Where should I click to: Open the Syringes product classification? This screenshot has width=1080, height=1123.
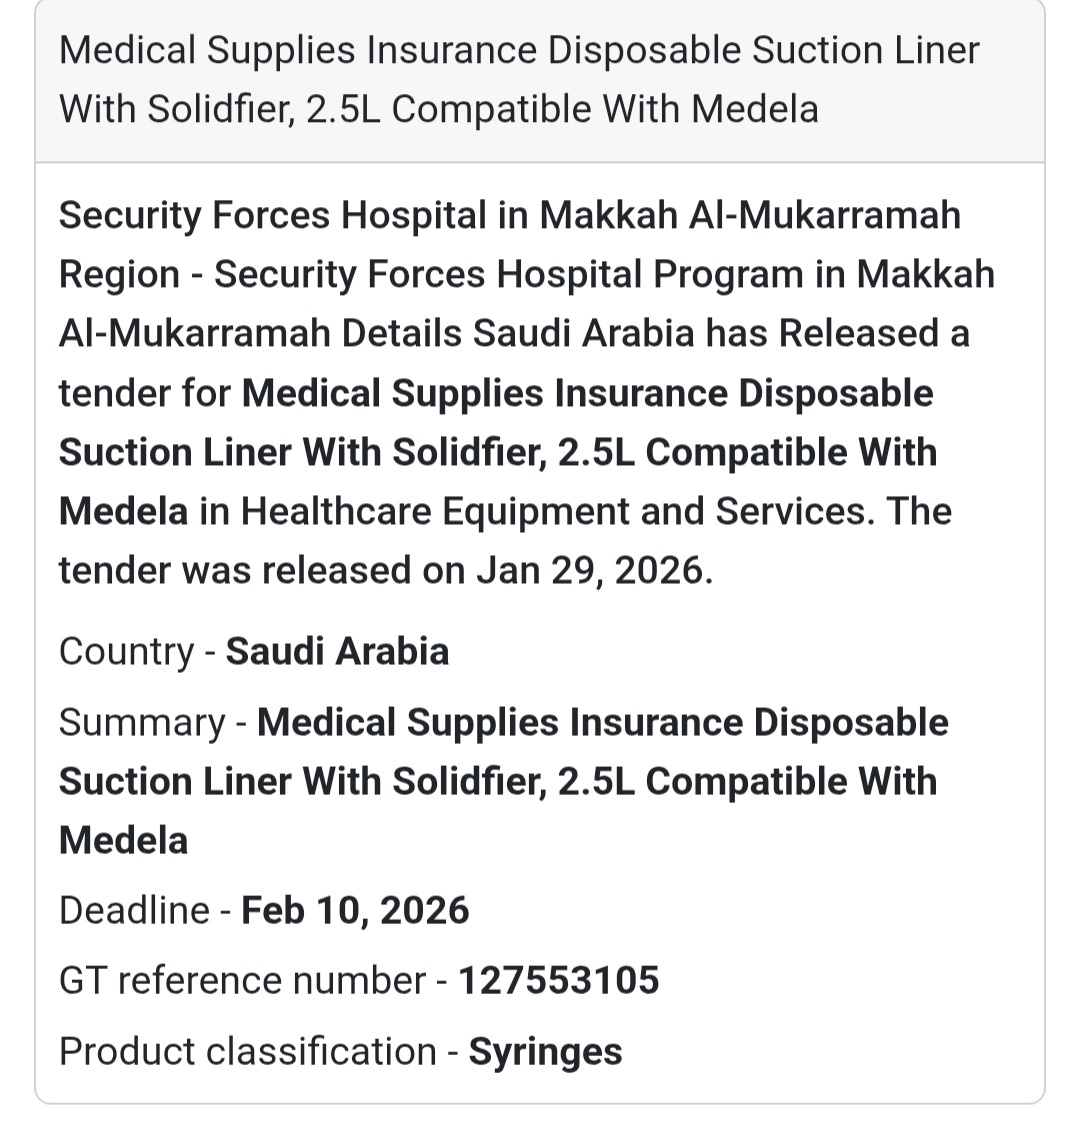coord(545,1051)
